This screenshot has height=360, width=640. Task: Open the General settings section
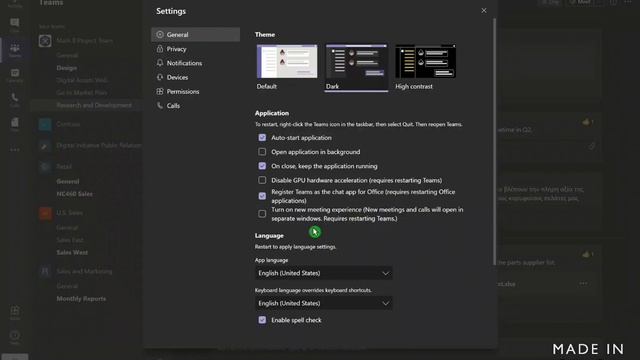pos(196,35)
